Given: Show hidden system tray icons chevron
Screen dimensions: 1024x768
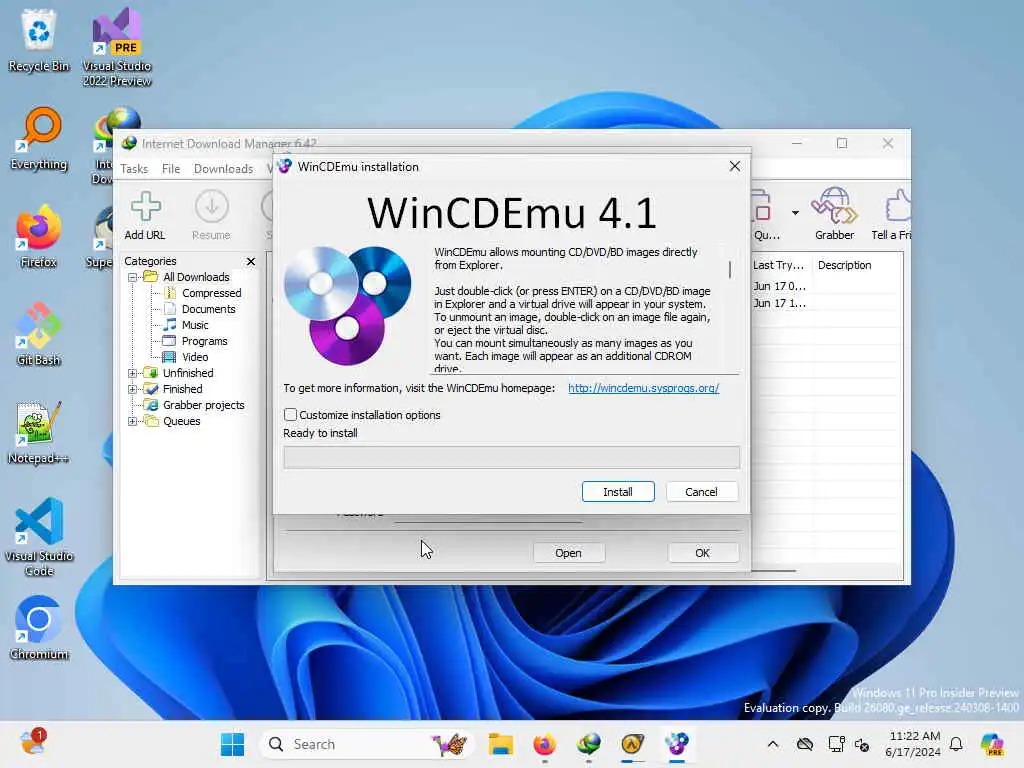Looking at the screenshot, I should pyautogui.click(x=773, y=744).
